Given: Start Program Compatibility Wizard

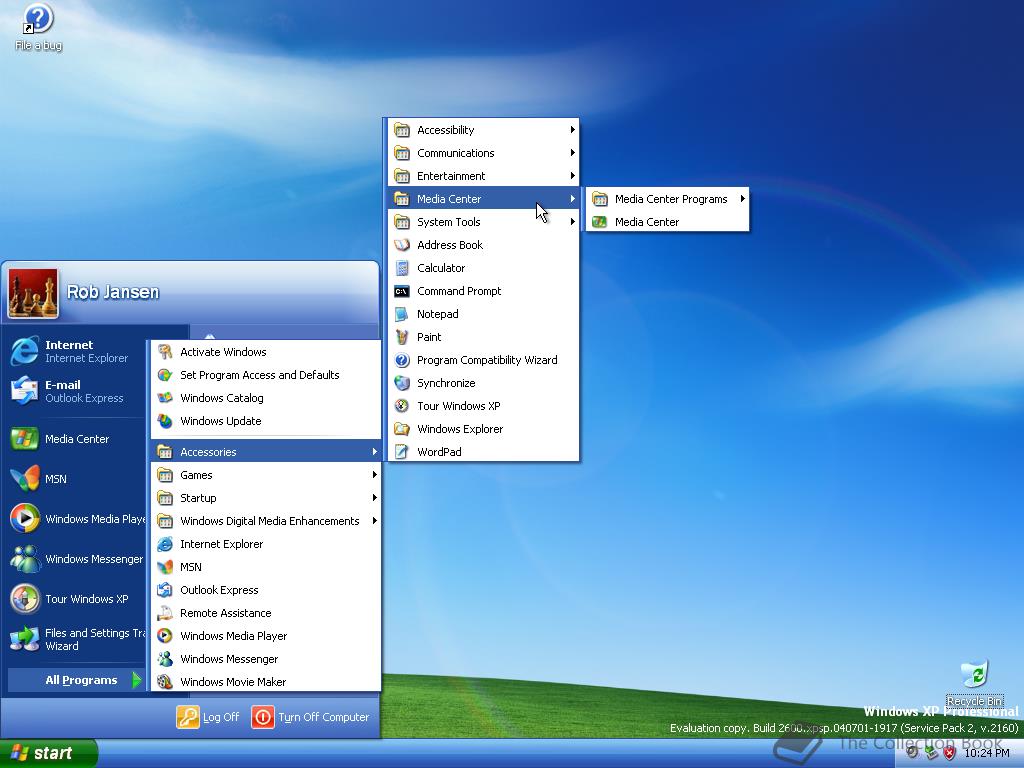Looking at the screenshot, I should pos(483,360).
